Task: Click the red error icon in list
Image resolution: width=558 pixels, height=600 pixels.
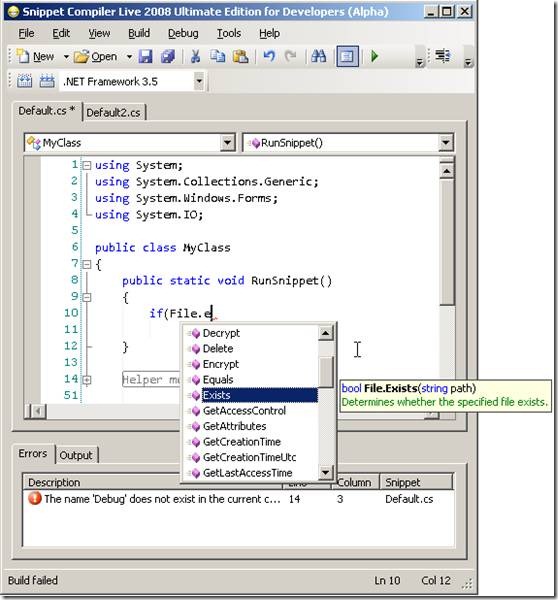Action: [35, 499]
